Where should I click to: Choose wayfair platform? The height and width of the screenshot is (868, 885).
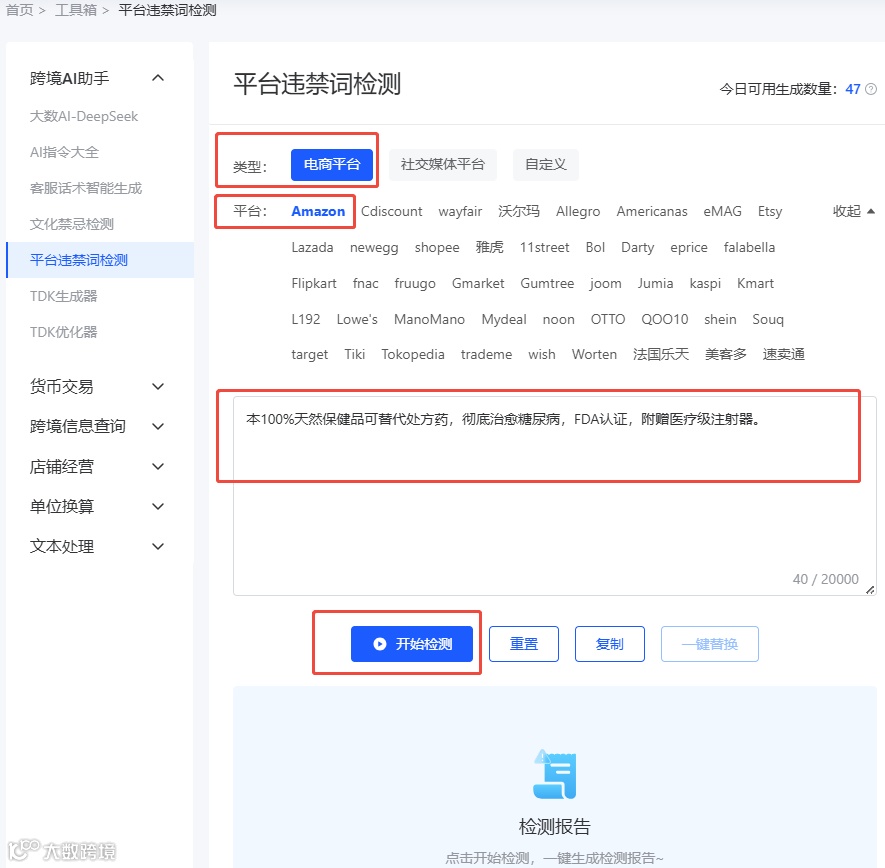[x=460, y=212]
